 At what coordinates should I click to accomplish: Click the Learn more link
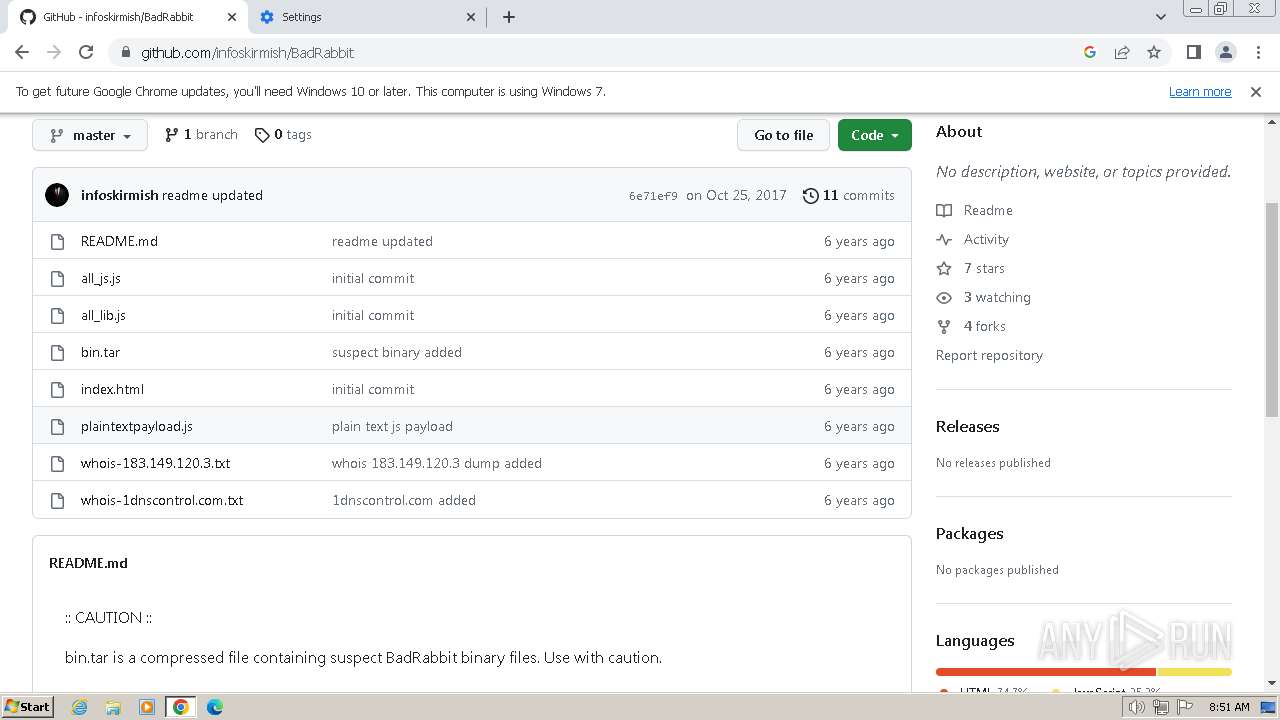click(1200, 91)
